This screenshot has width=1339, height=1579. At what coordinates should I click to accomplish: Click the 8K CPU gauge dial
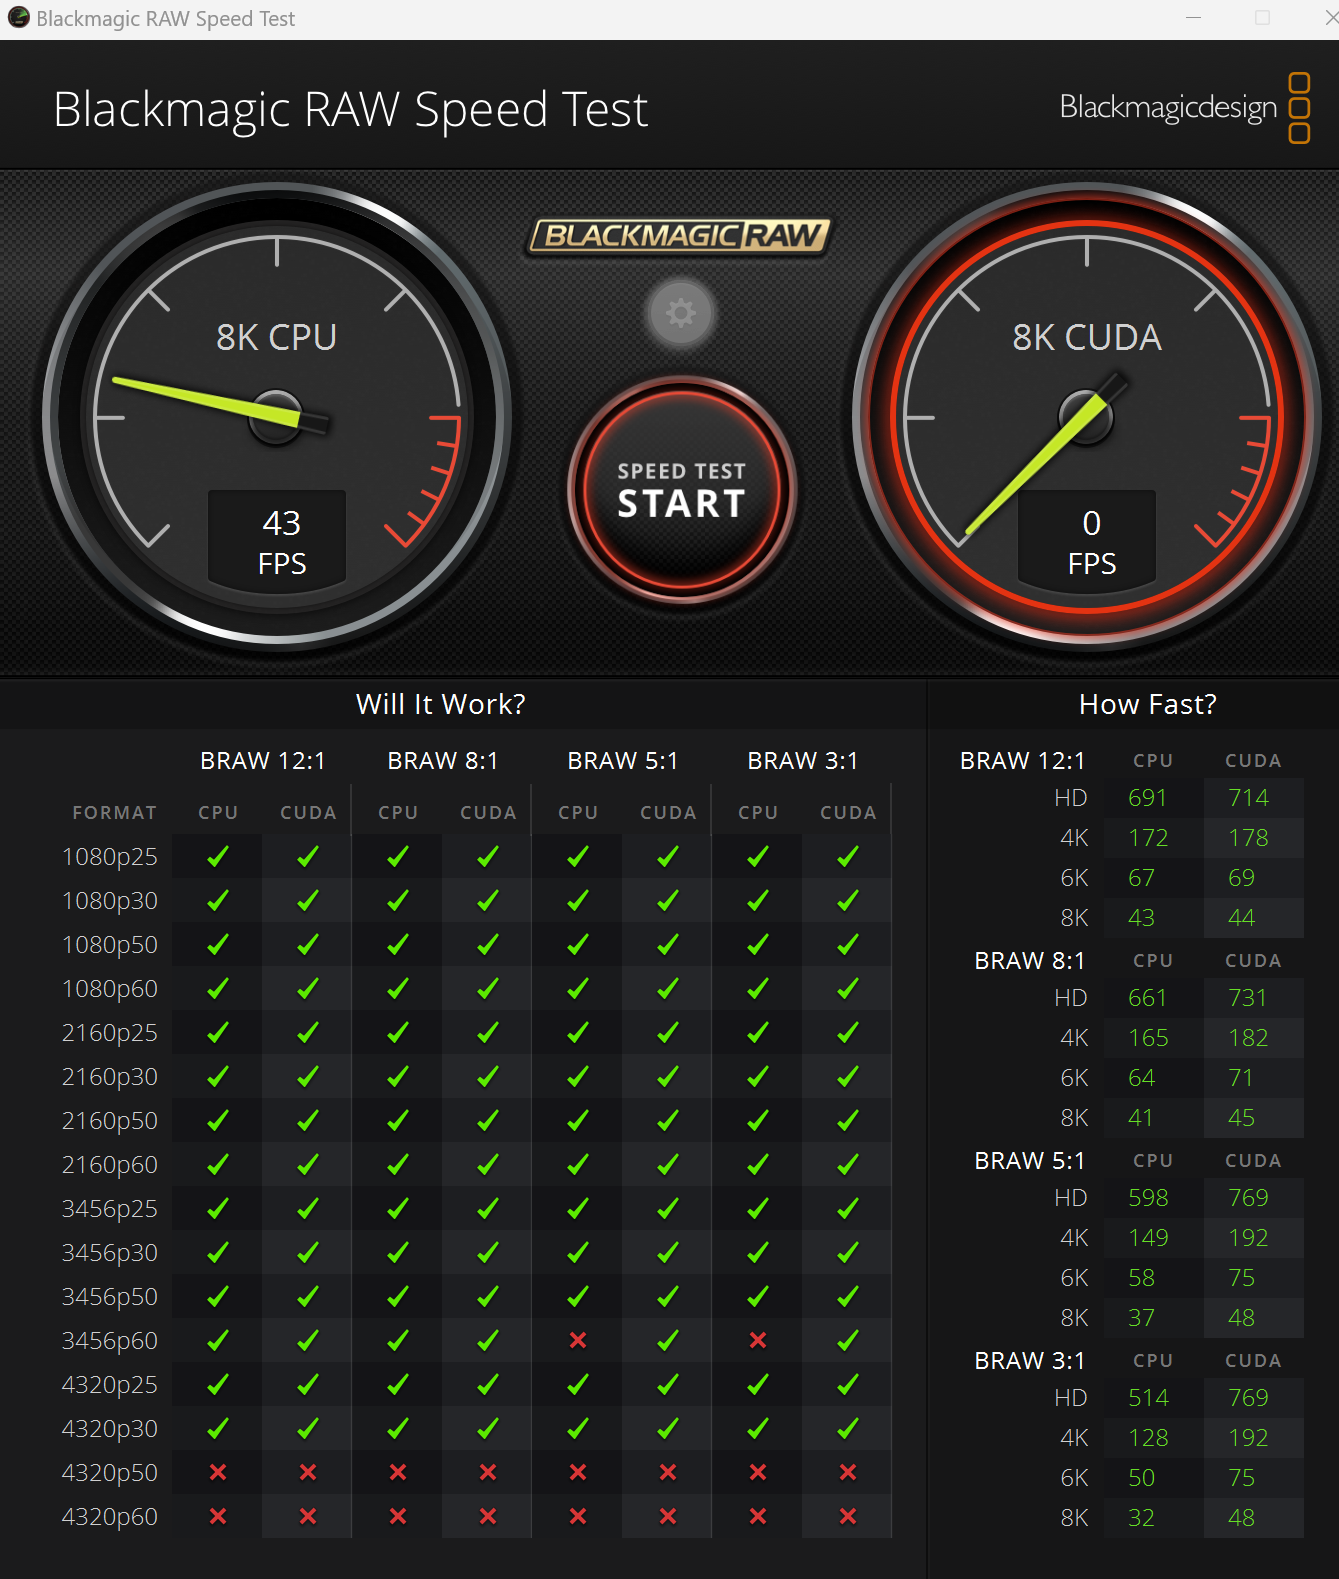[277, 417]
